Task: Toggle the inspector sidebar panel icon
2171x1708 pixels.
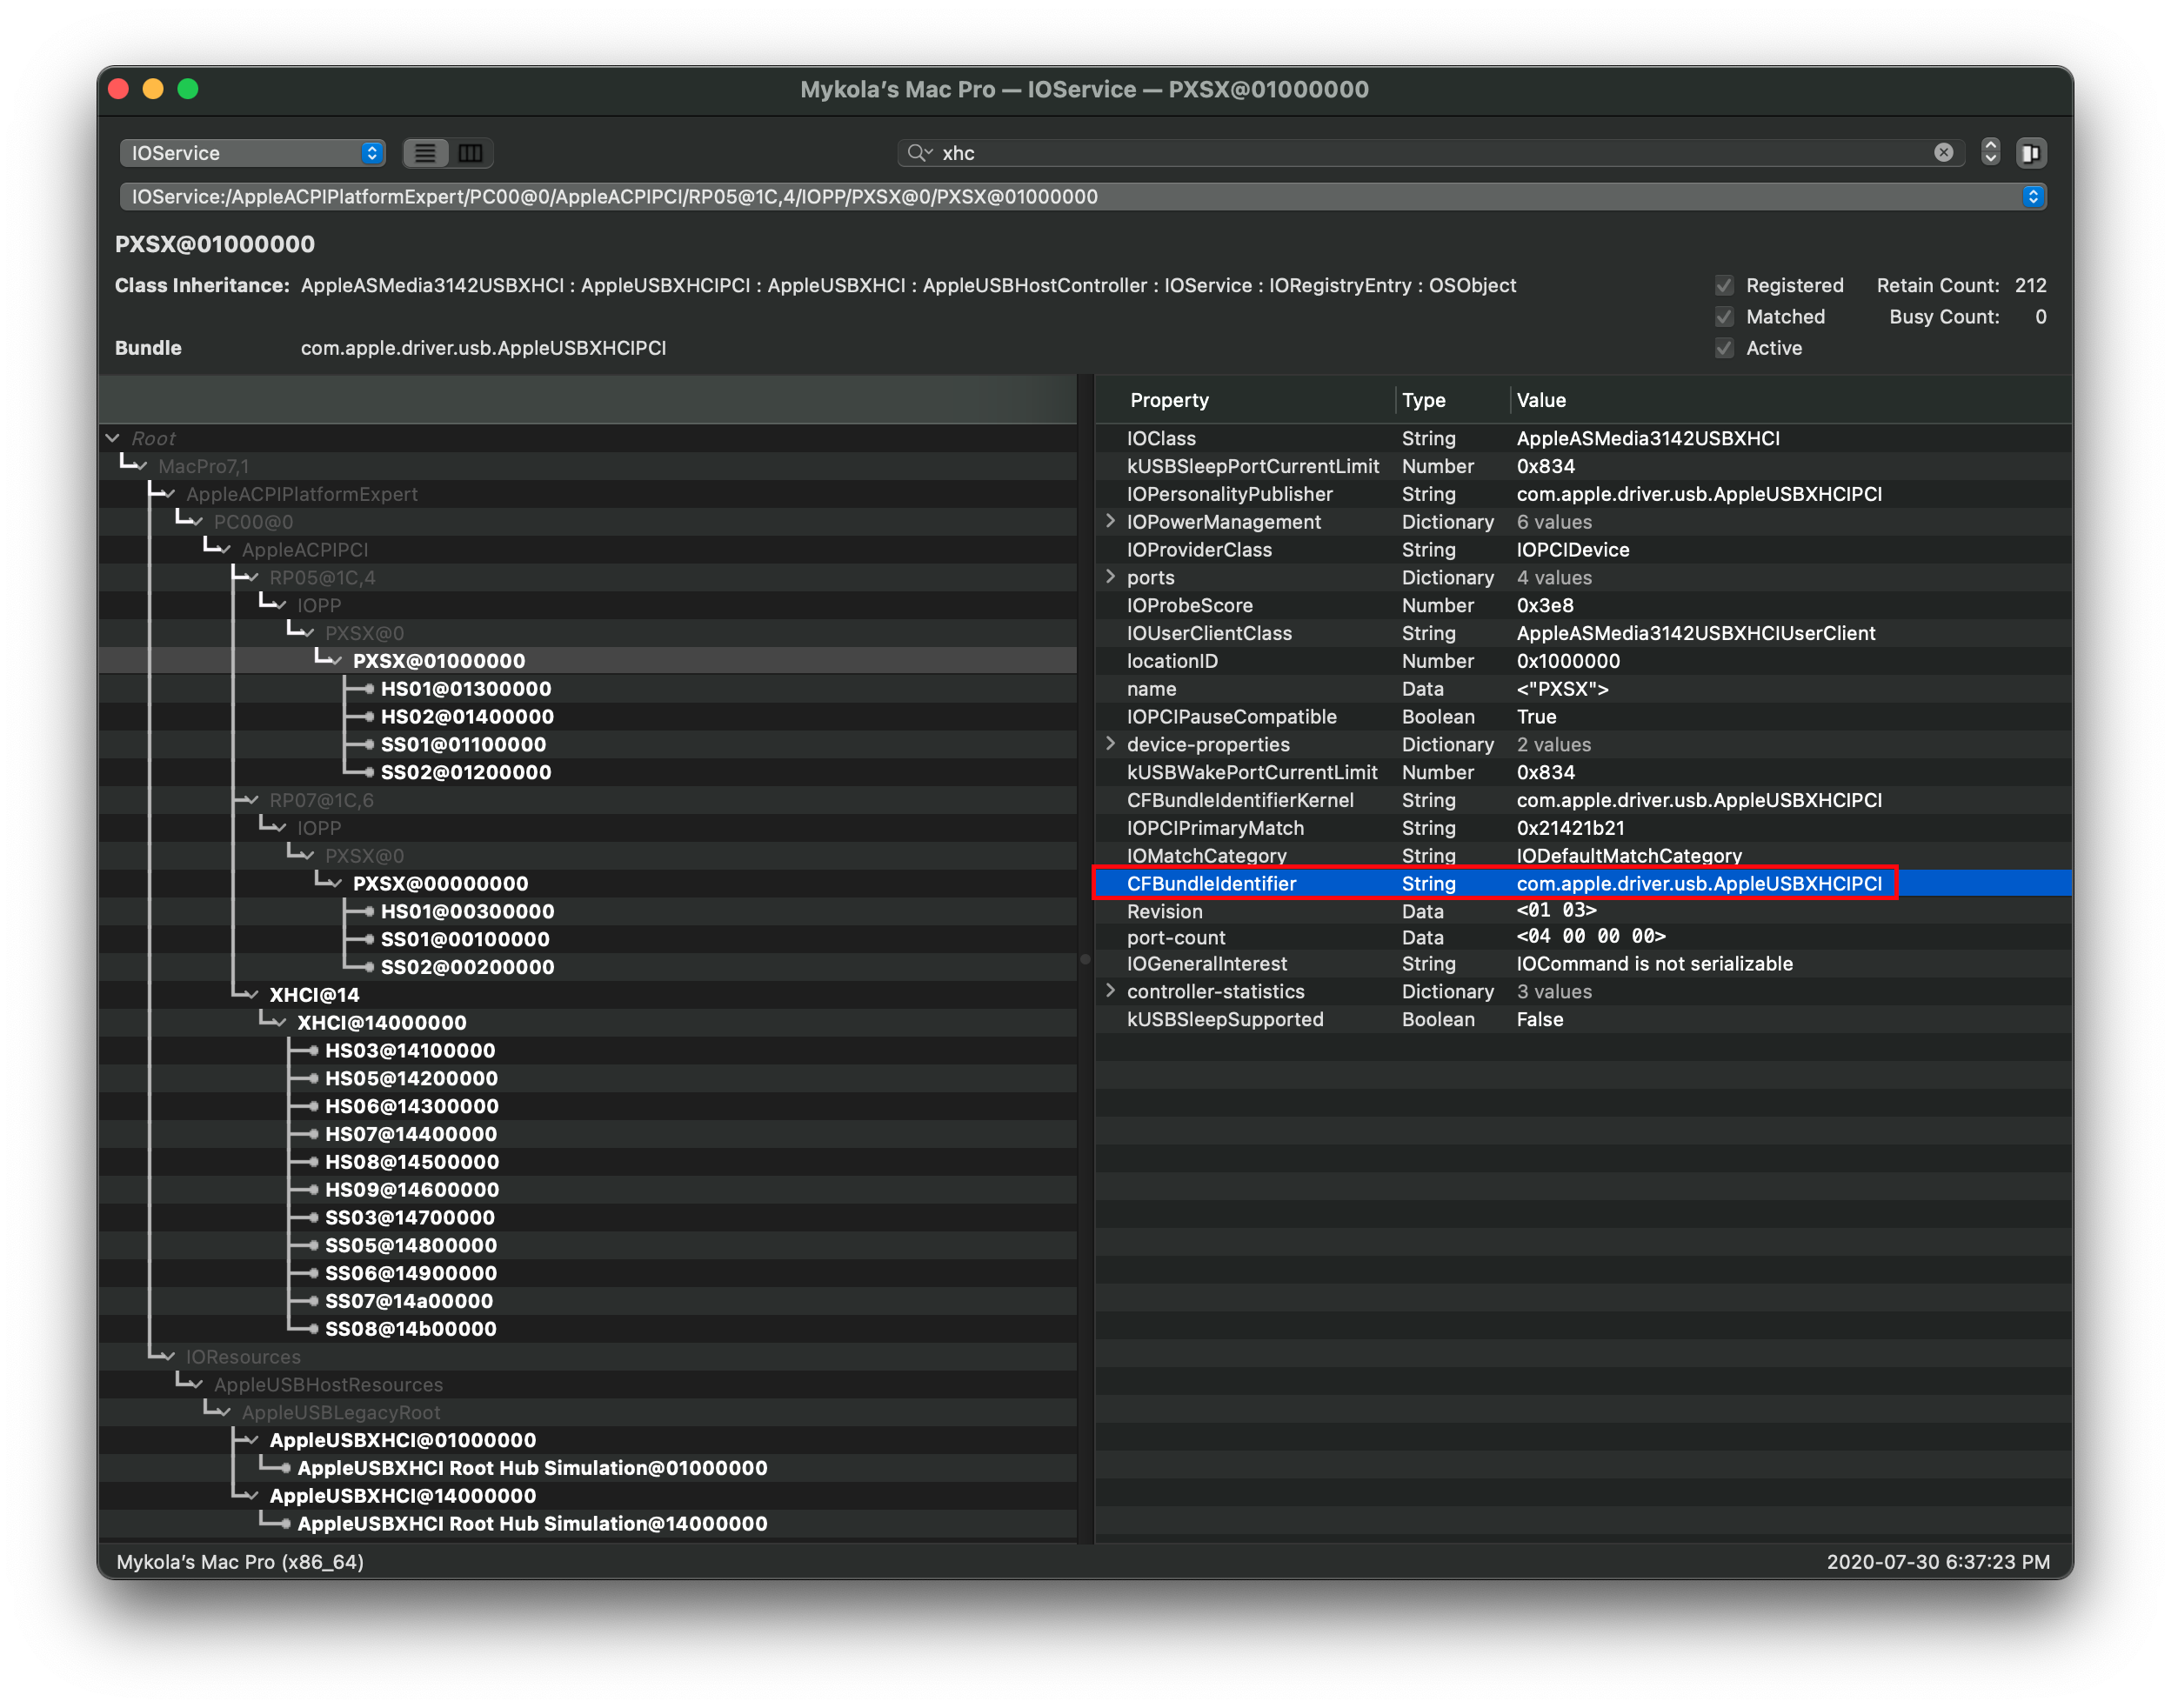Action: [2031, 153]
